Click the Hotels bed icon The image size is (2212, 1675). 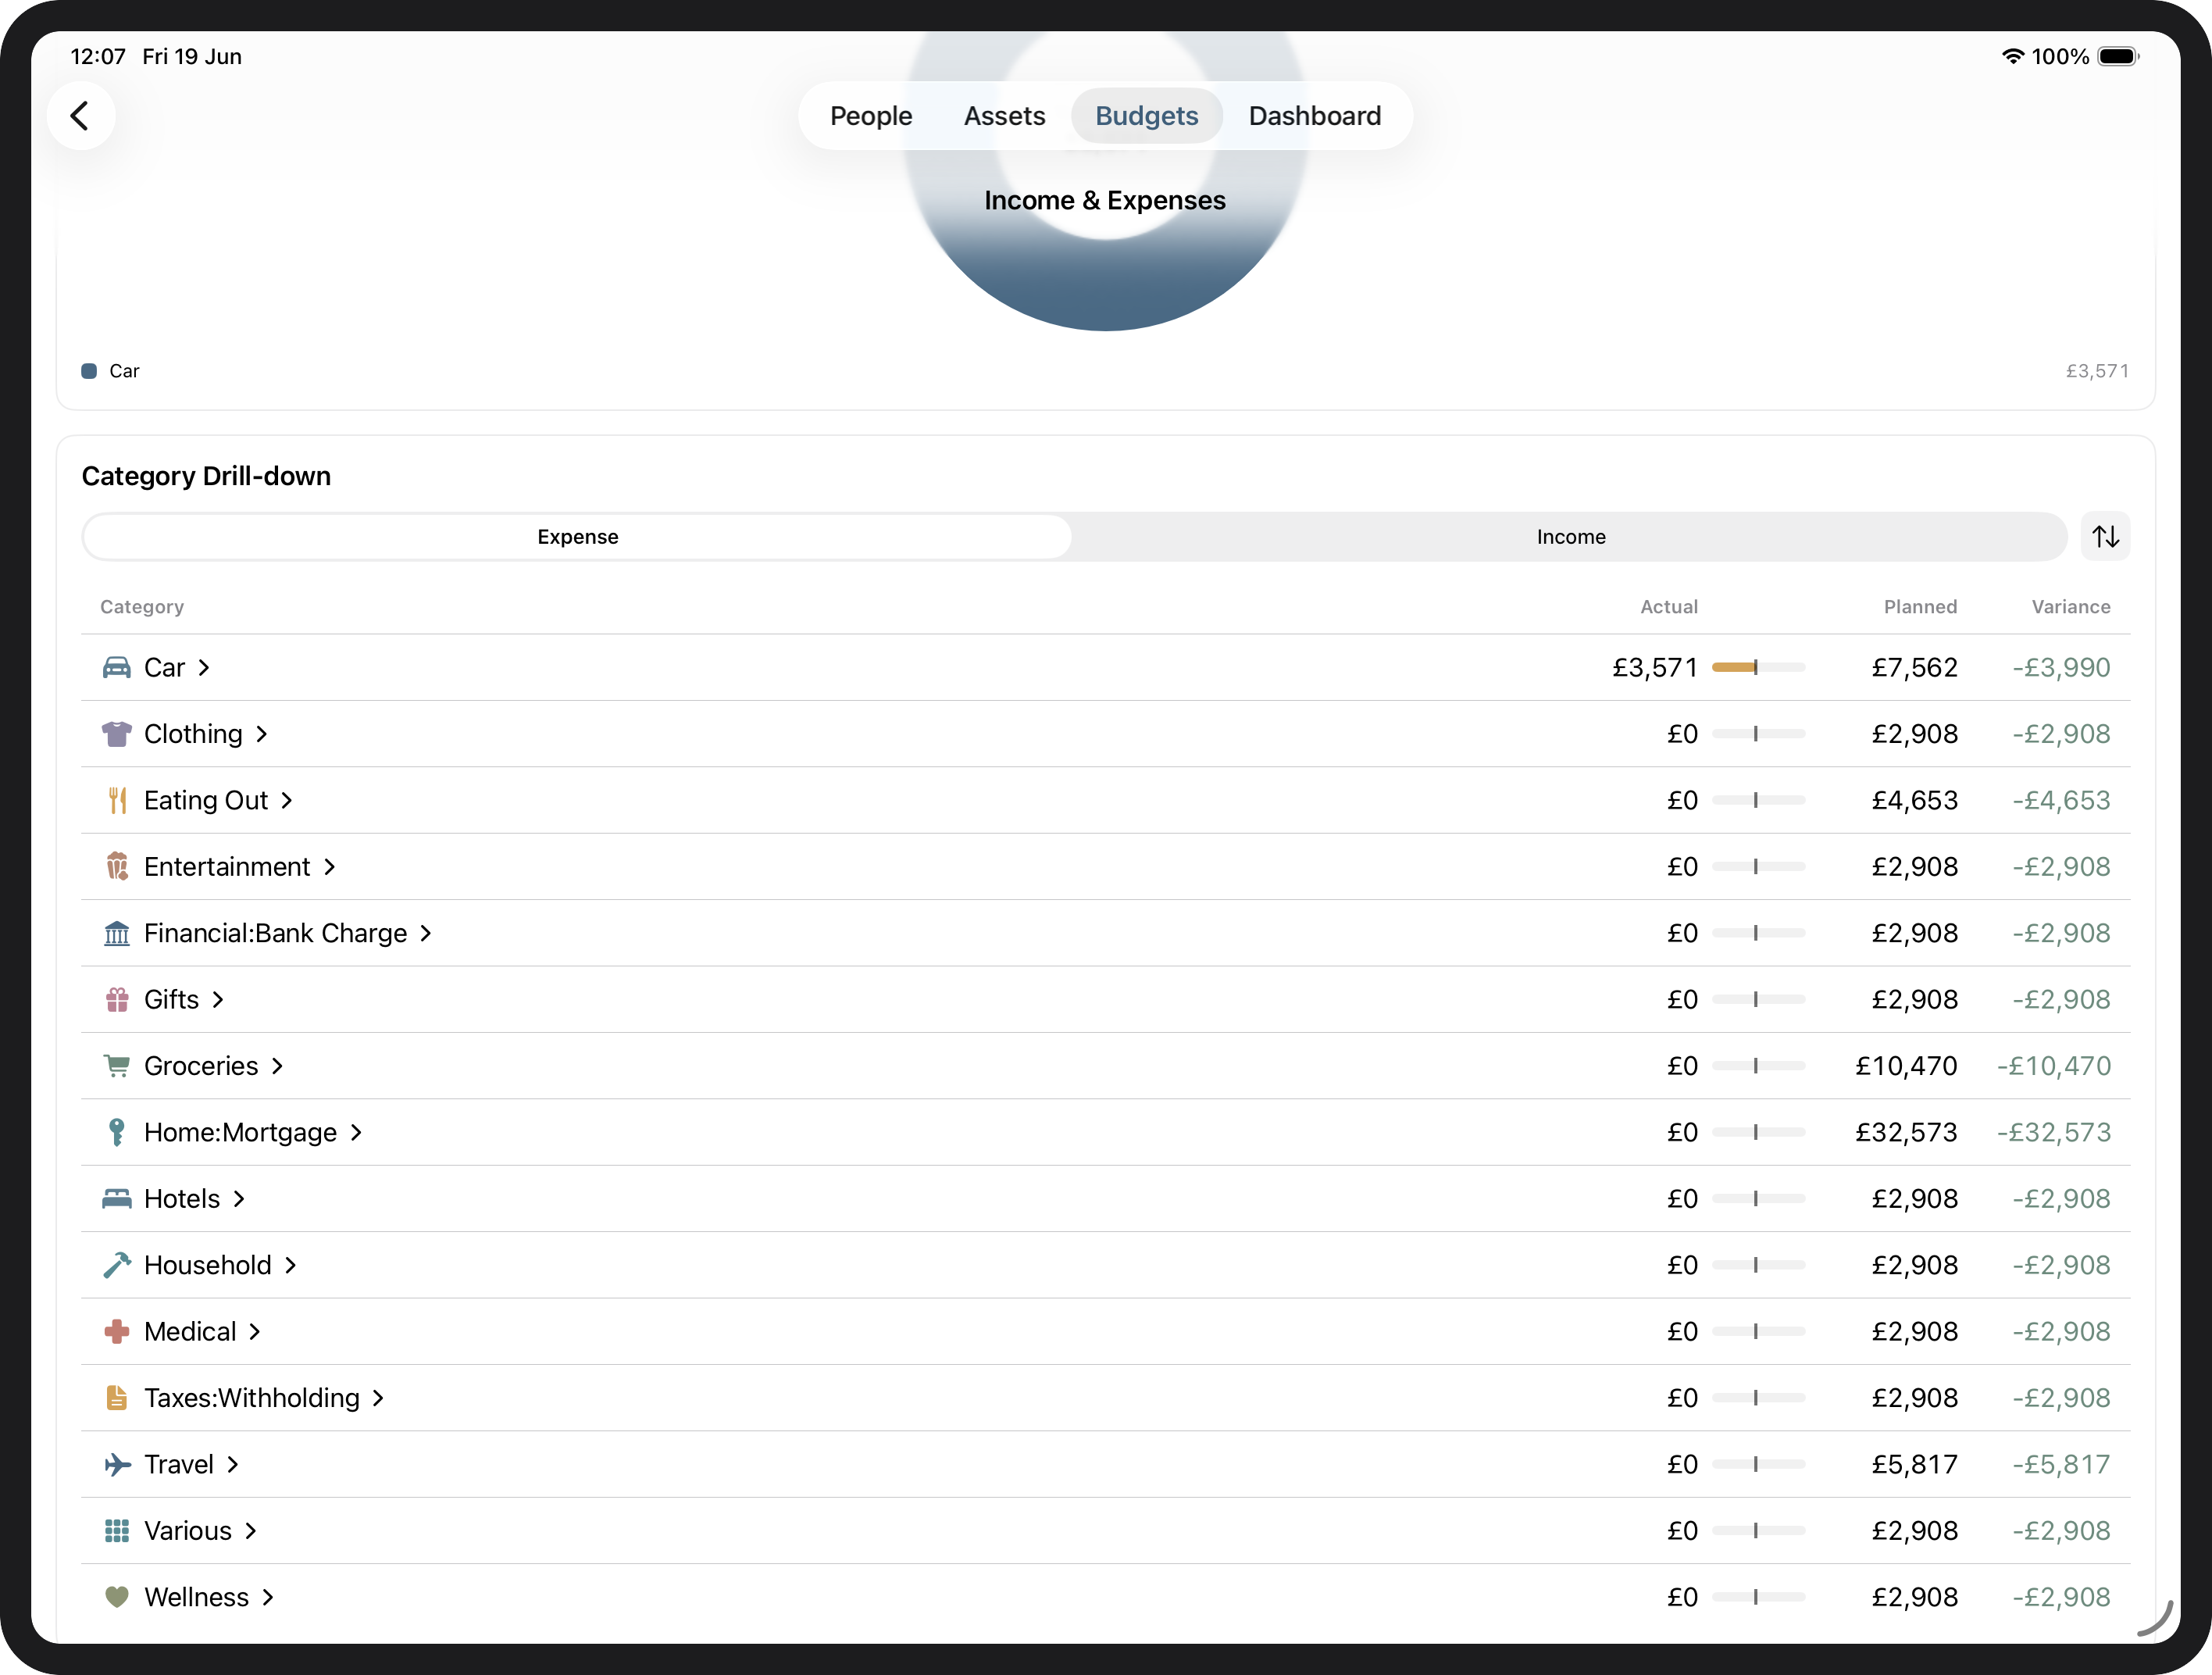117,1199
